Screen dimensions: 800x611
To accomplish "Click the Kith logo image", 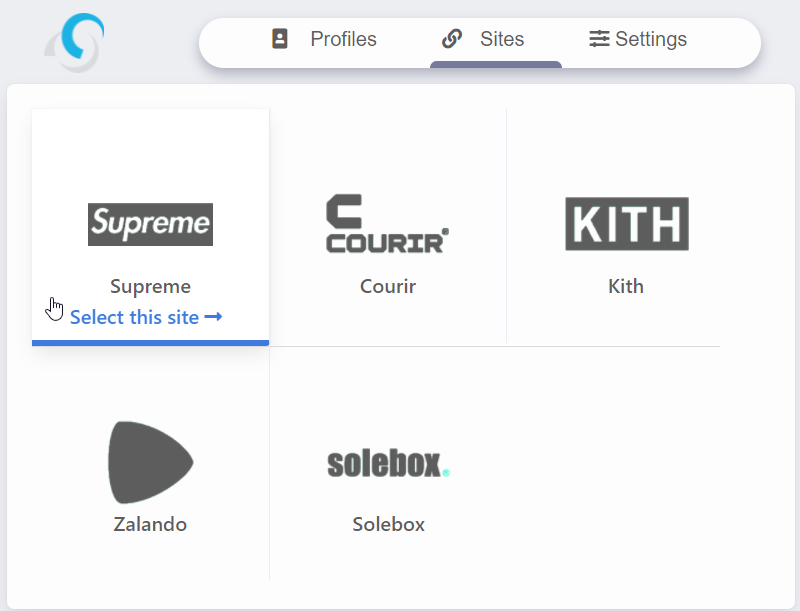I will (626, 223).
